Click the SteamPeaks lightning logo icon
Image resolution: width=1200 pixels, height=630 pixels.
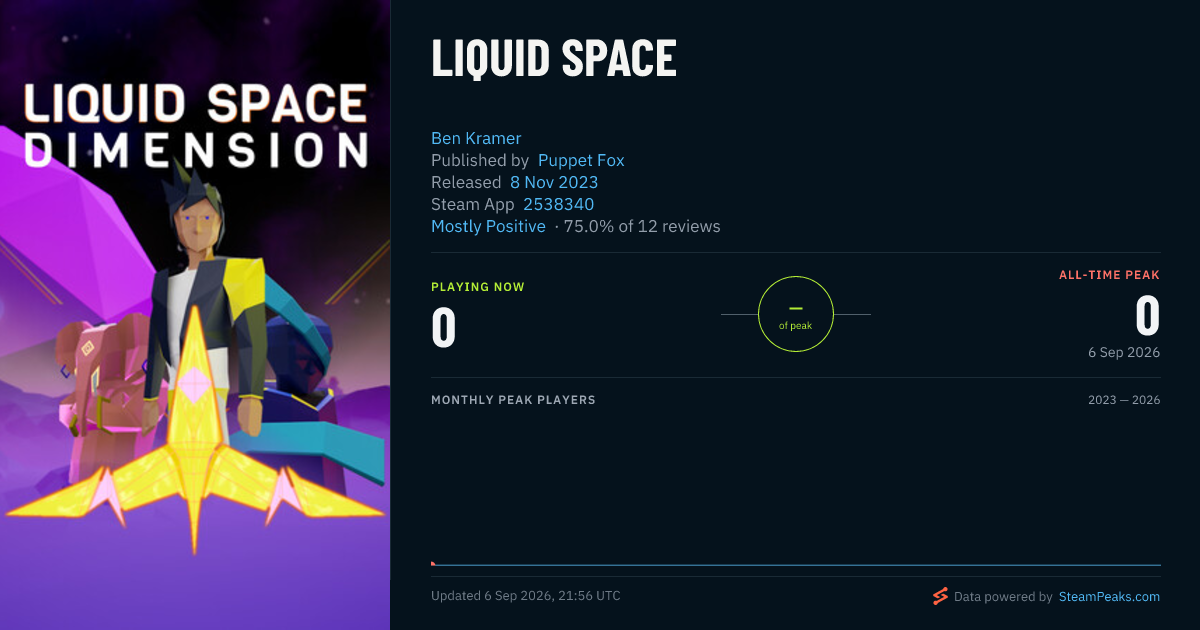tap(940, 596)
